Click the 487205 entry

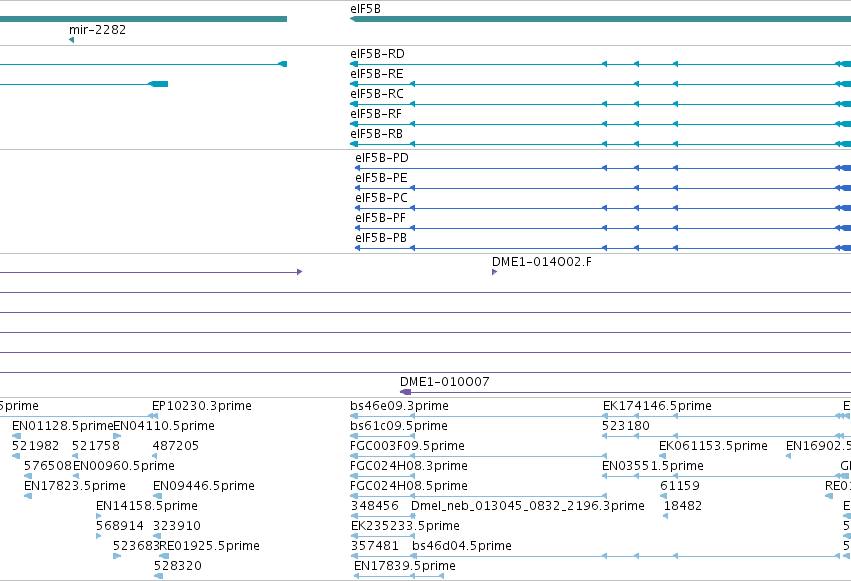coord(176,446)
